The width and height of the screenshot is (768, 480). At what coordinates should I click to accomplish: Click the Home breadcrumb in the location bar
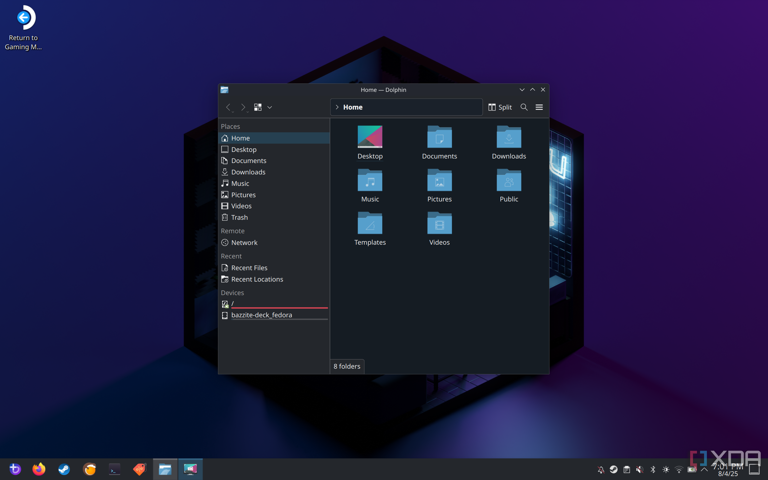[x=353, y=107]
